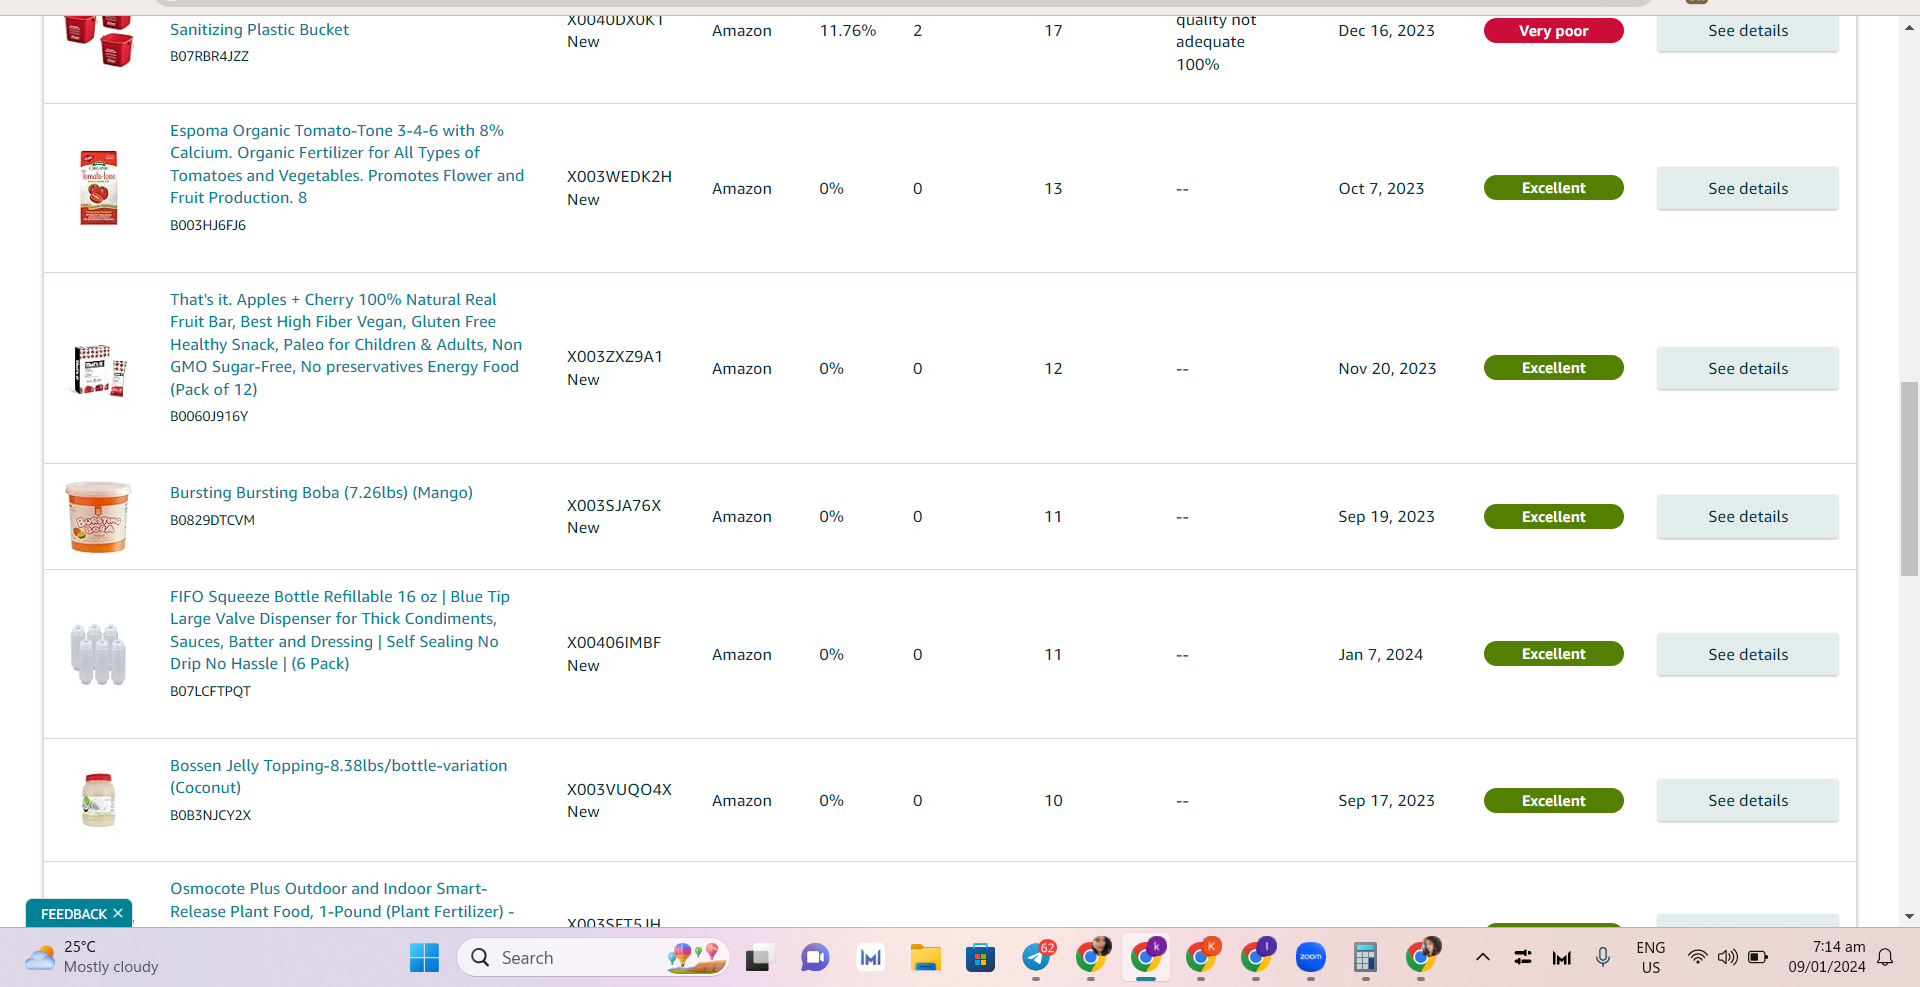
Task: Click the scrollbar down arrow
Action: (x=1909, y=916)
